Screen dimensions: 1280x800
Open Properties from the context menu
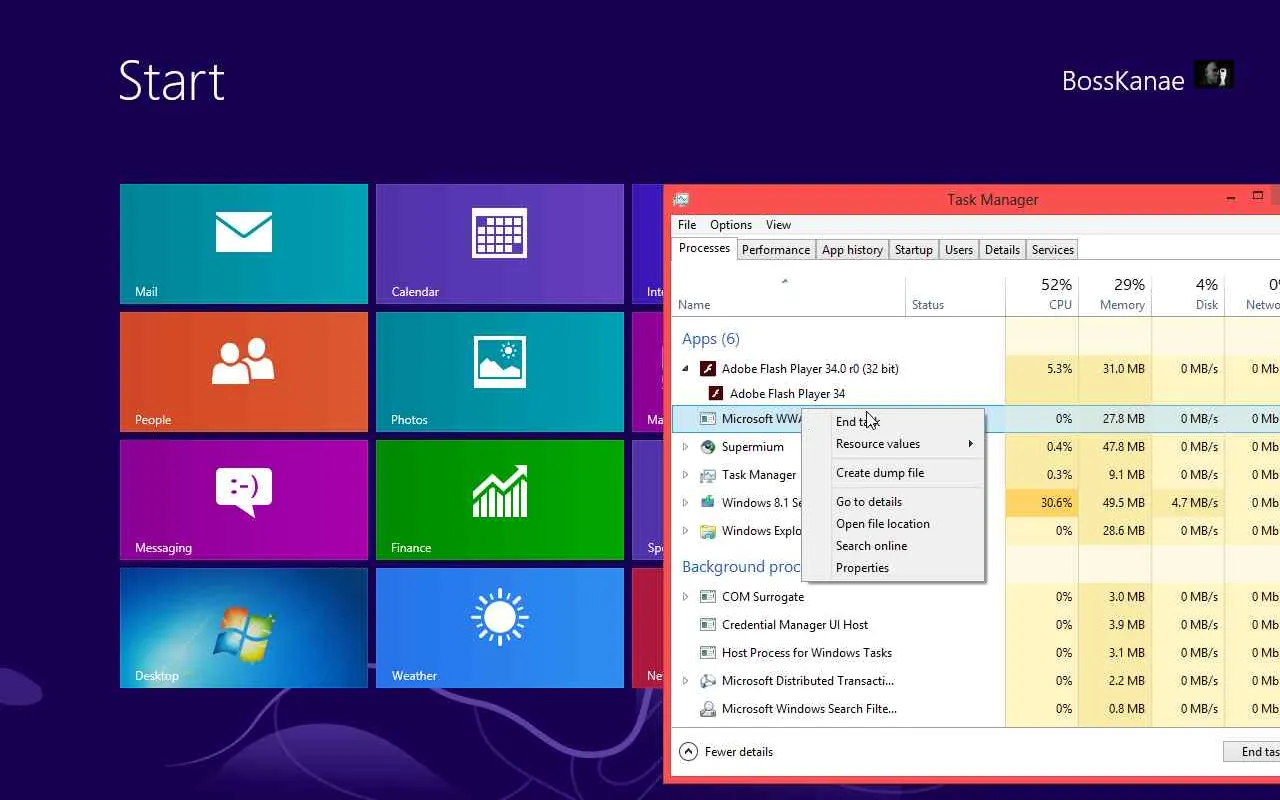click(894, 568)
